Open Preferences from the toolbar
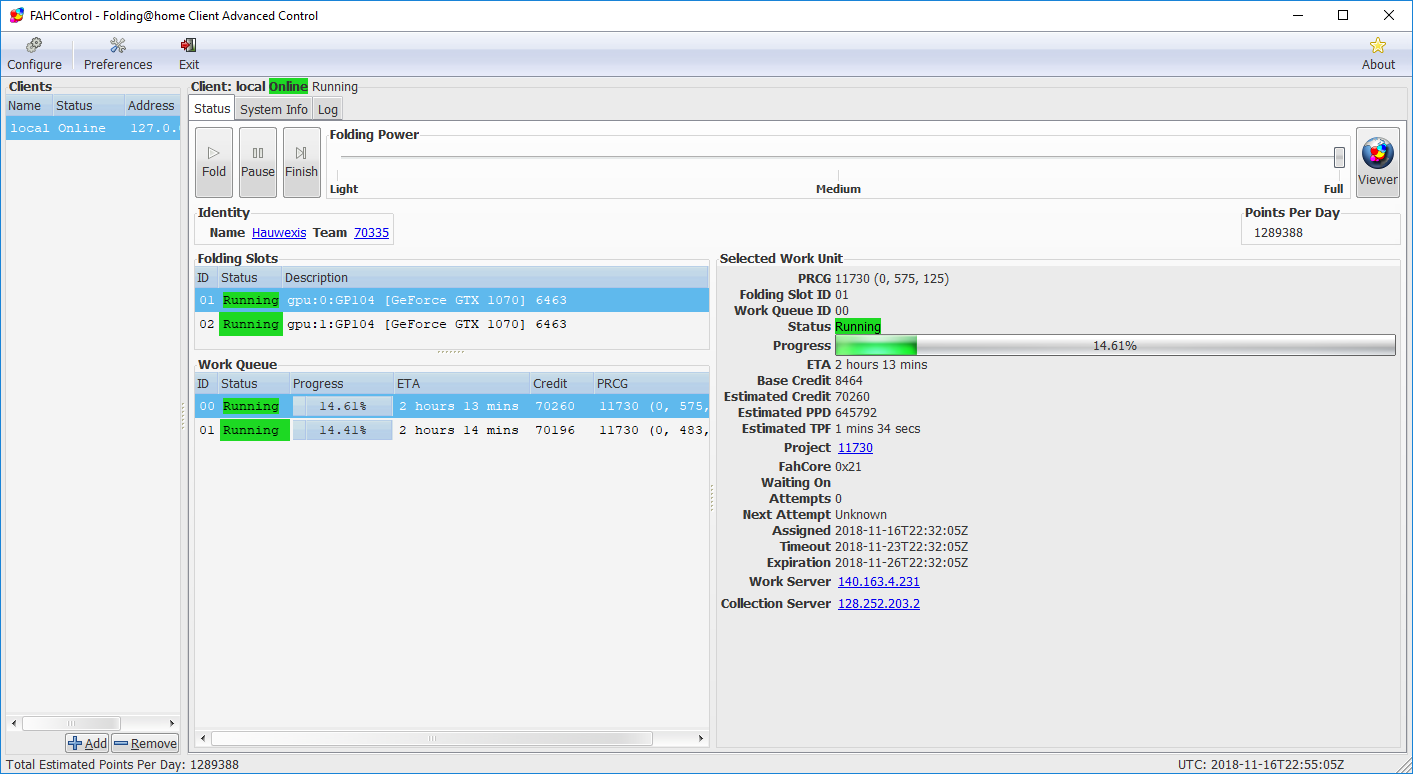Screen dimensions: 1413x774 tap(118, 55)
